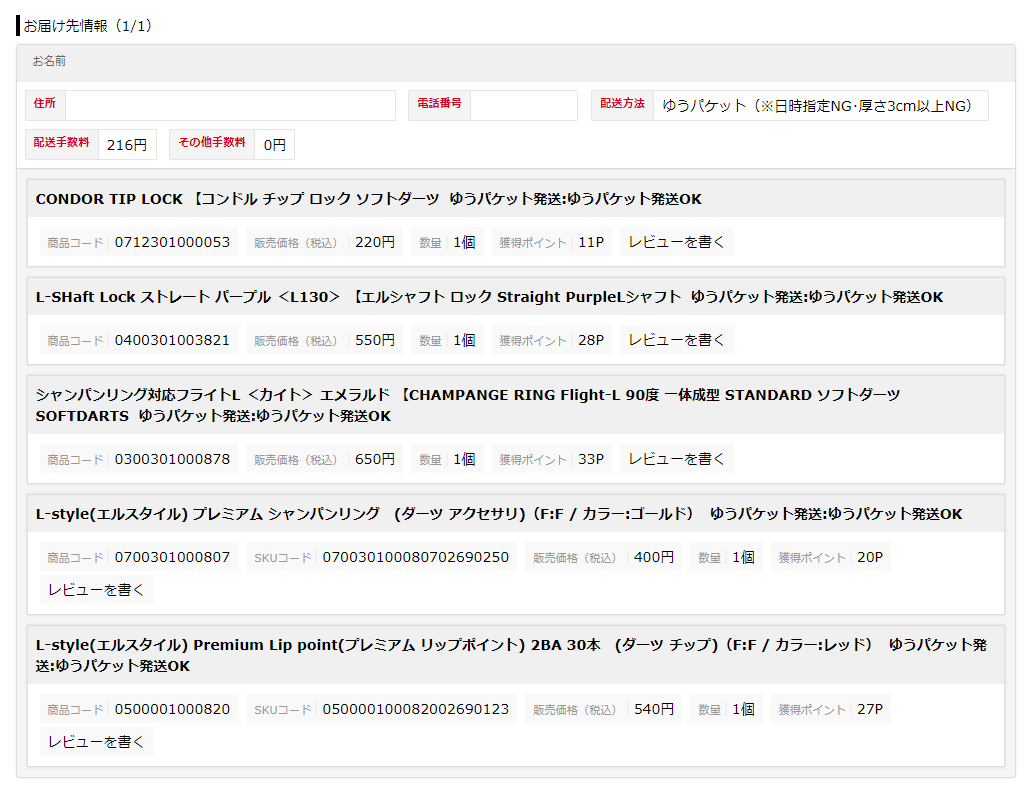Click the 28P earned points value
Image resolution: width=1028 pixels, height=788 pixels.
pyautogui.click(x=591, y=340)
